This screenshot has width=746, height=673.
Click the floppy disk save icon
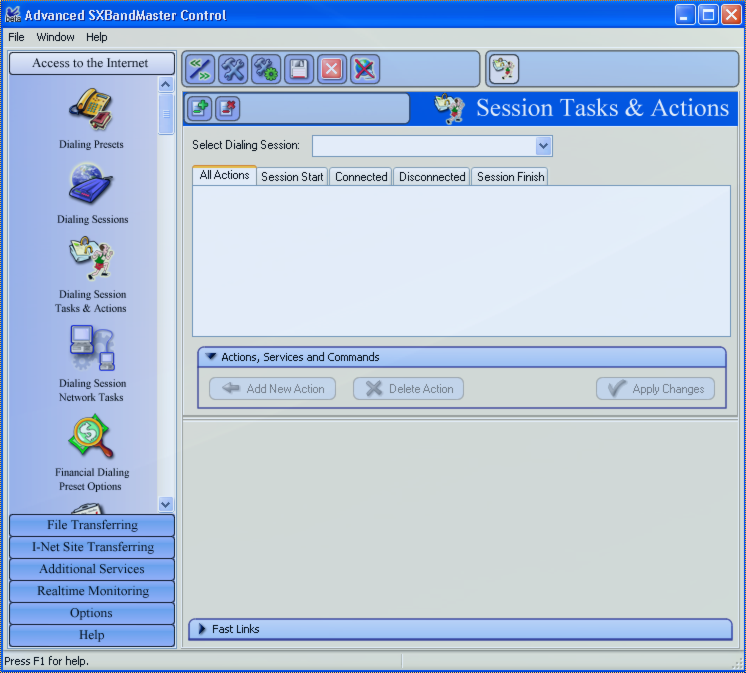(x=299, y=69)
